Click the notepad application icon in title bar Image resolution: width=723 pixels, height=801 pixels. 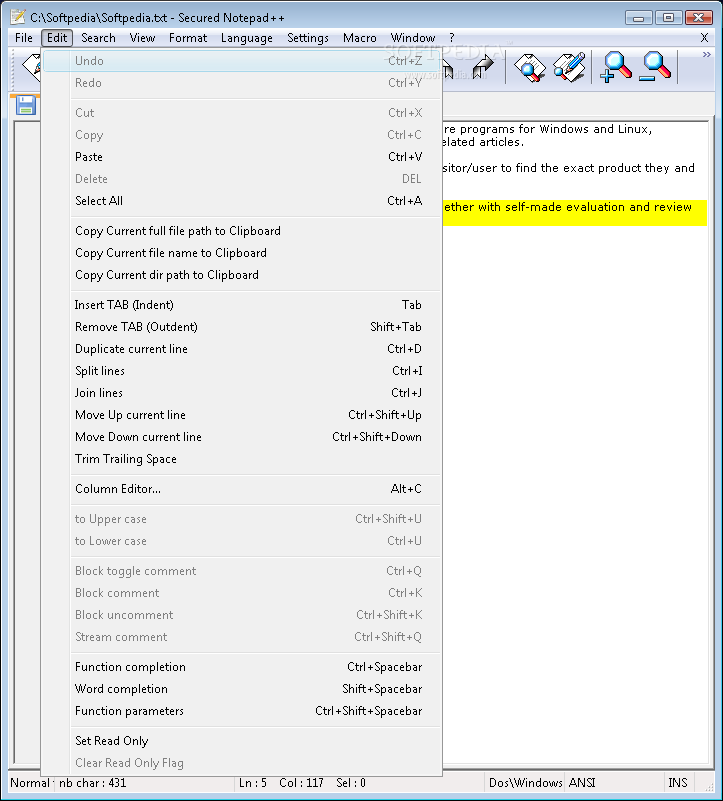18,16
